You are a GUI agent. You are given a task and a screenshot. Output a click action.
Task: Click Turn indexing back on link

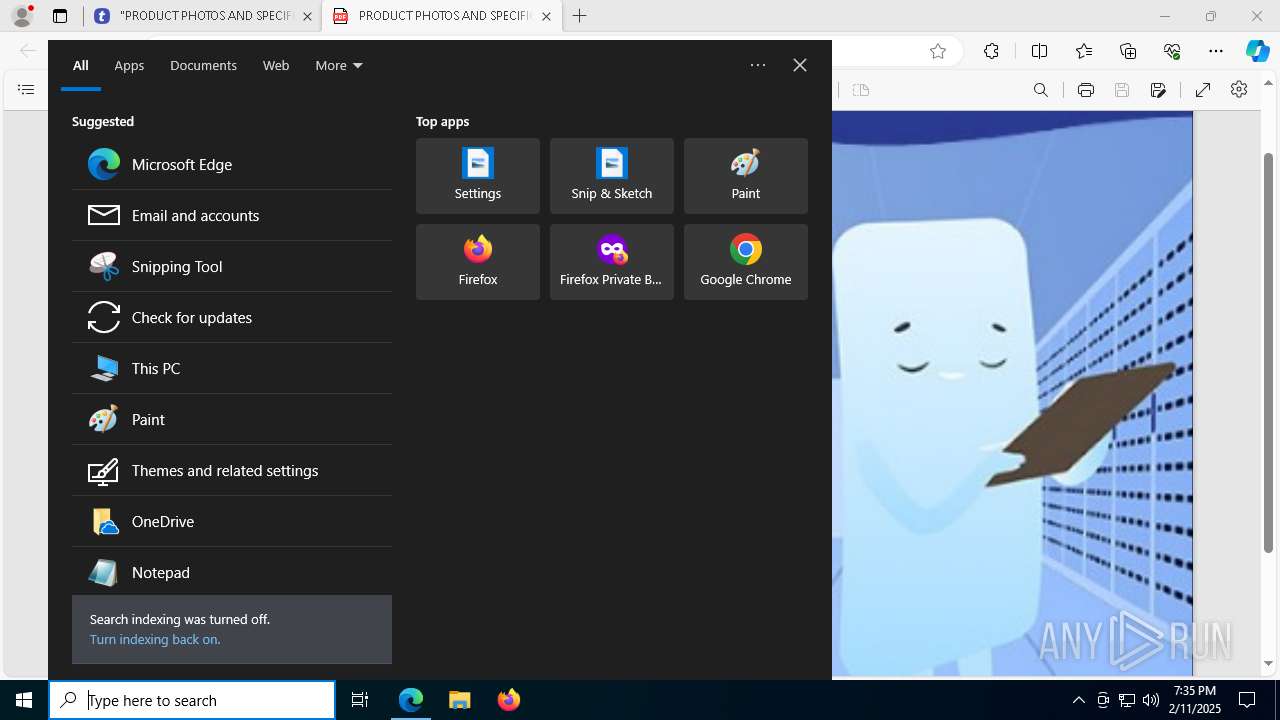(x=155, y=639)
